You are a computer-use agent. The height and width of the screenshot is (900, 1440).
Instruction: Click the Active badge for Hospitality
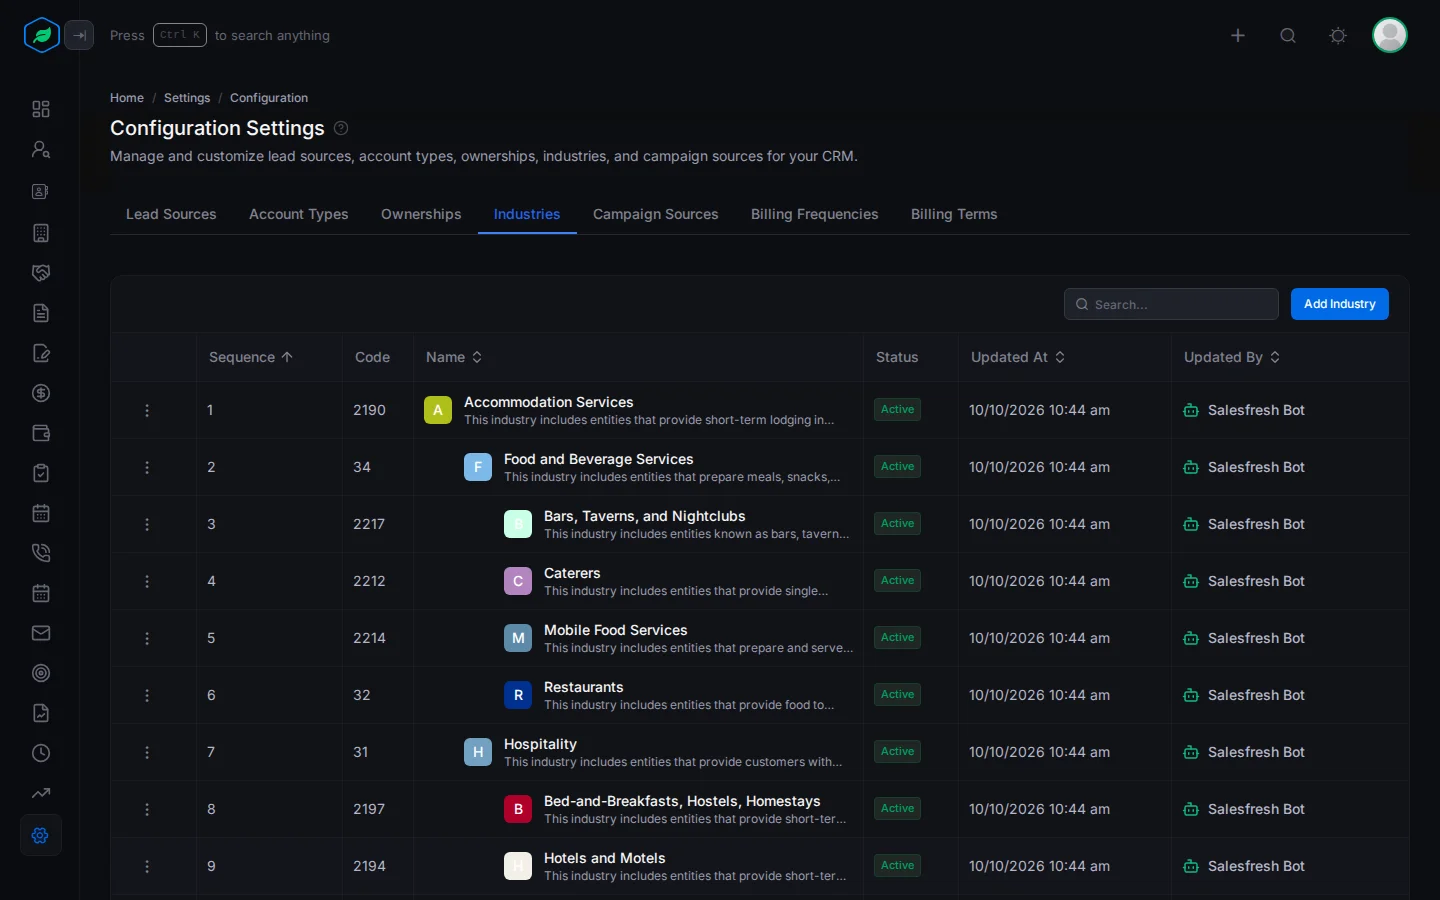click(898, 752)
